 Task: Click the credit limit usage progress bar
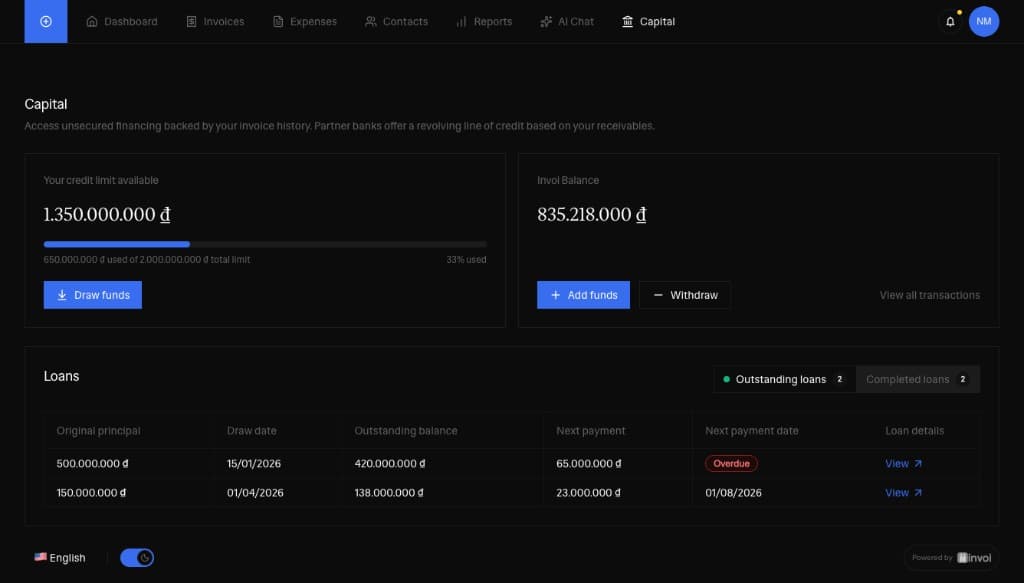[264, 244]
